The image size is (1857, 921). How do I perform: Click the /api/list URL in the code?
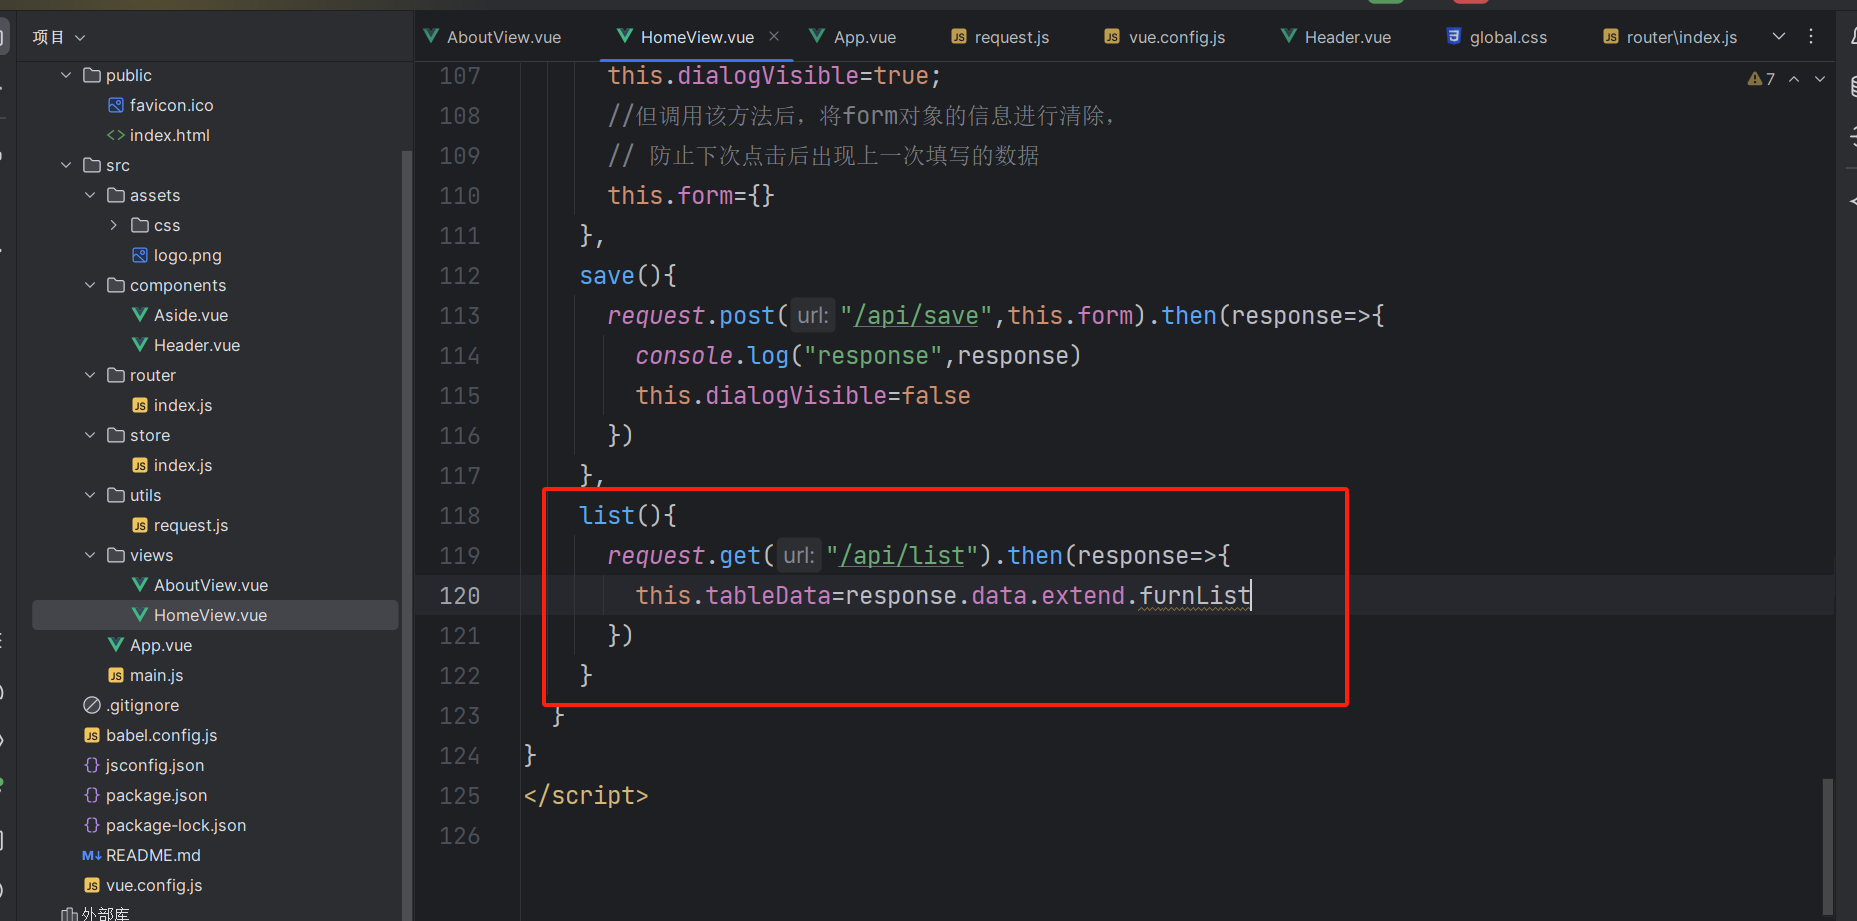[x=902, y=556]
